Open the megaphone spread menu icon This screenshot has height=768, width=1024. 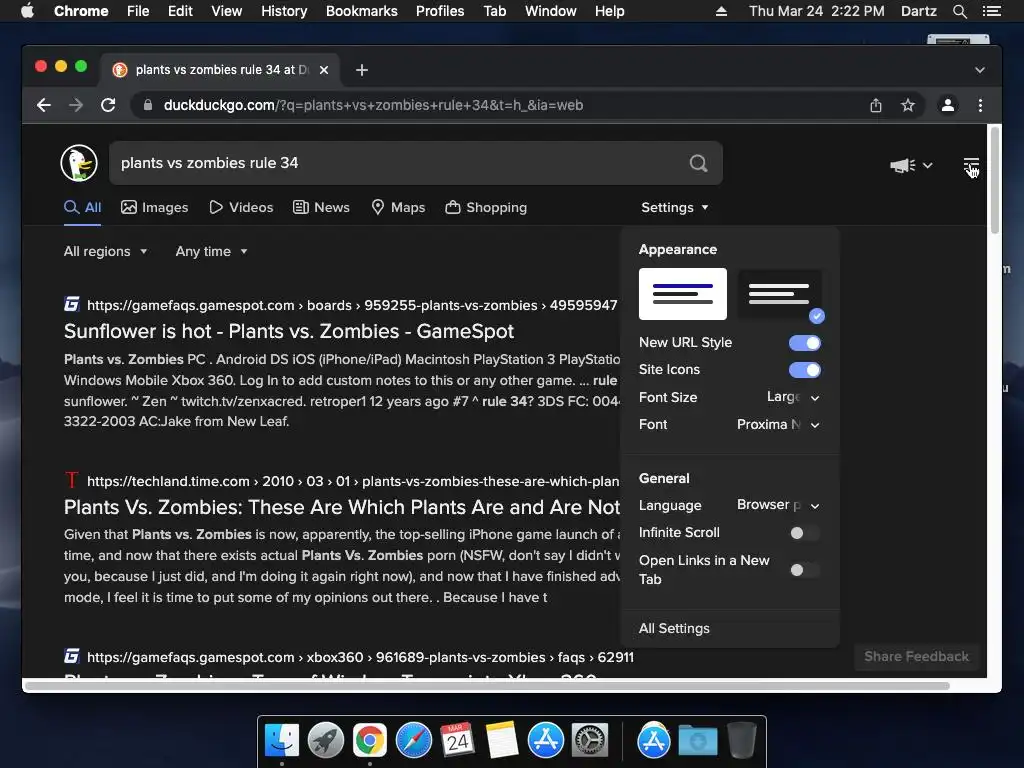point(911,165)
